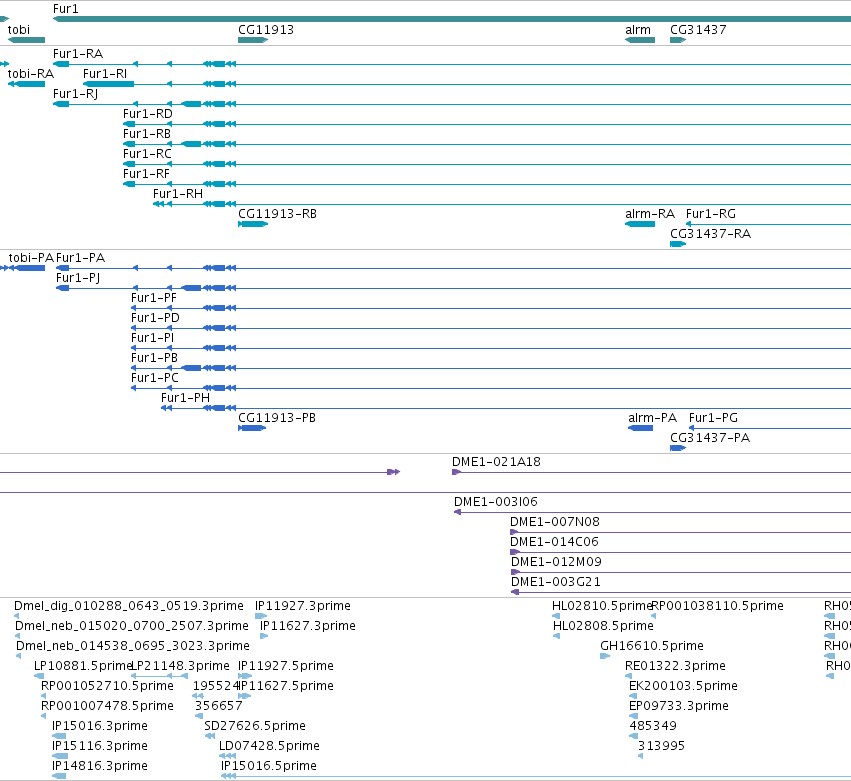
Task: Select the tobi gene feature
Action: [27, 40]
